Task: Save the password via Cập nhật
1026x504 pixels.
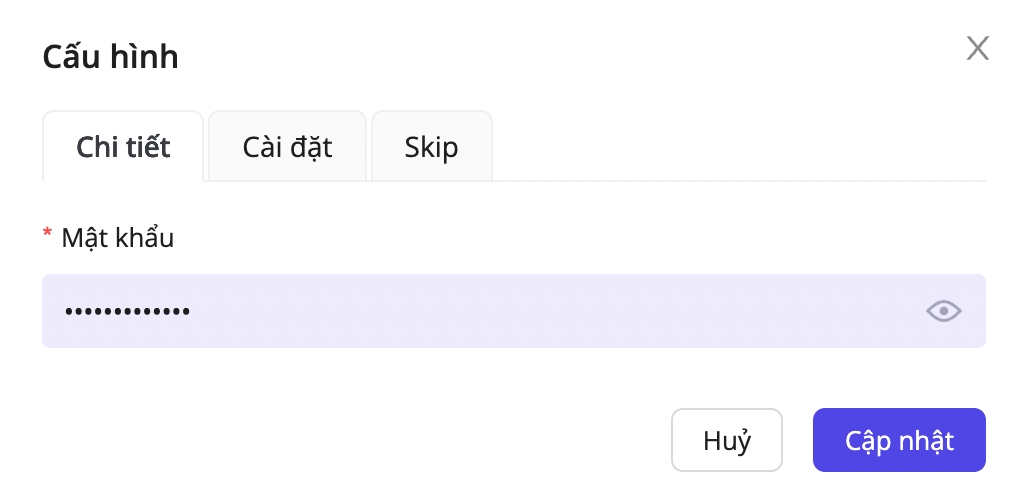Action: pyautogui.click(x=899, y=440)
